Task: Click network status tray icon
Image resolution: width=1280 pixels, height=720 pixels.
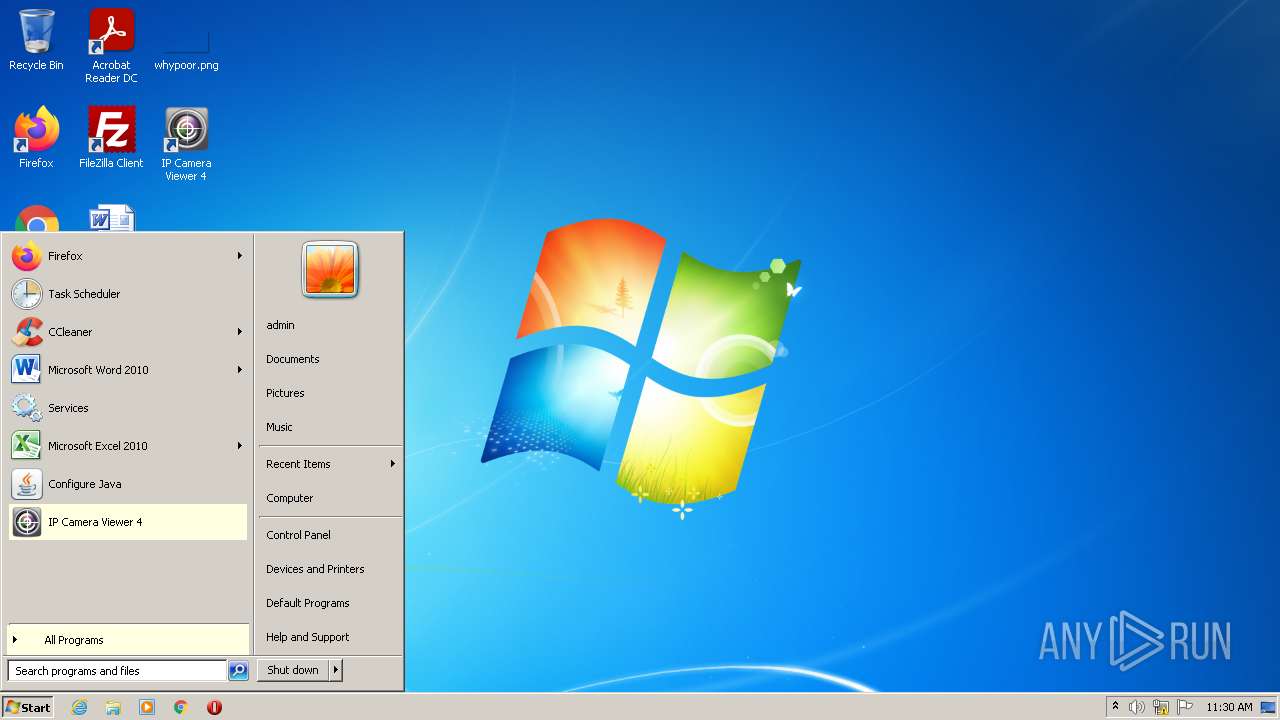Action: [x=1161, y=707]
